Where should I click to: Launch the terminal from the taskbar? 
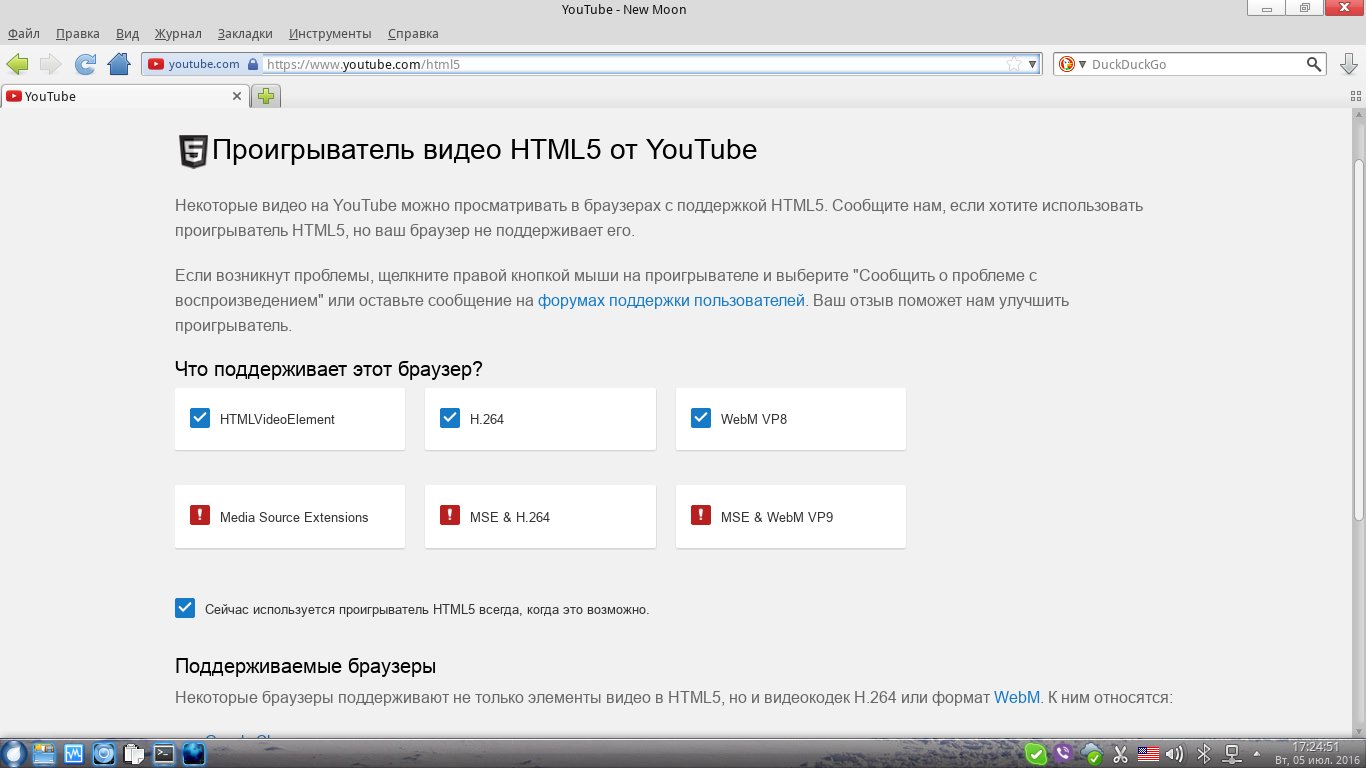[x=163, y=753]
